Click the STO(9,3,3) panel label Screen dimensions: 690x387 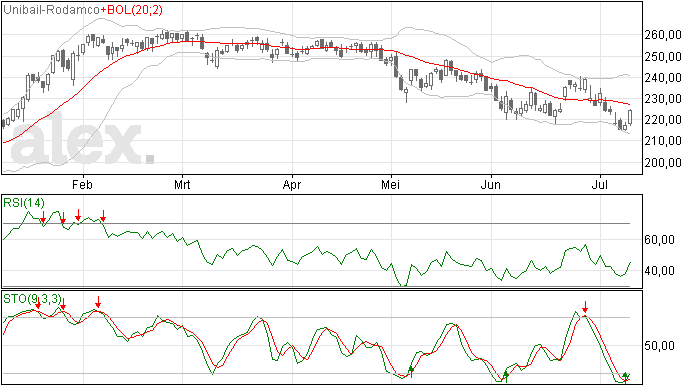(x=33, y=299)
